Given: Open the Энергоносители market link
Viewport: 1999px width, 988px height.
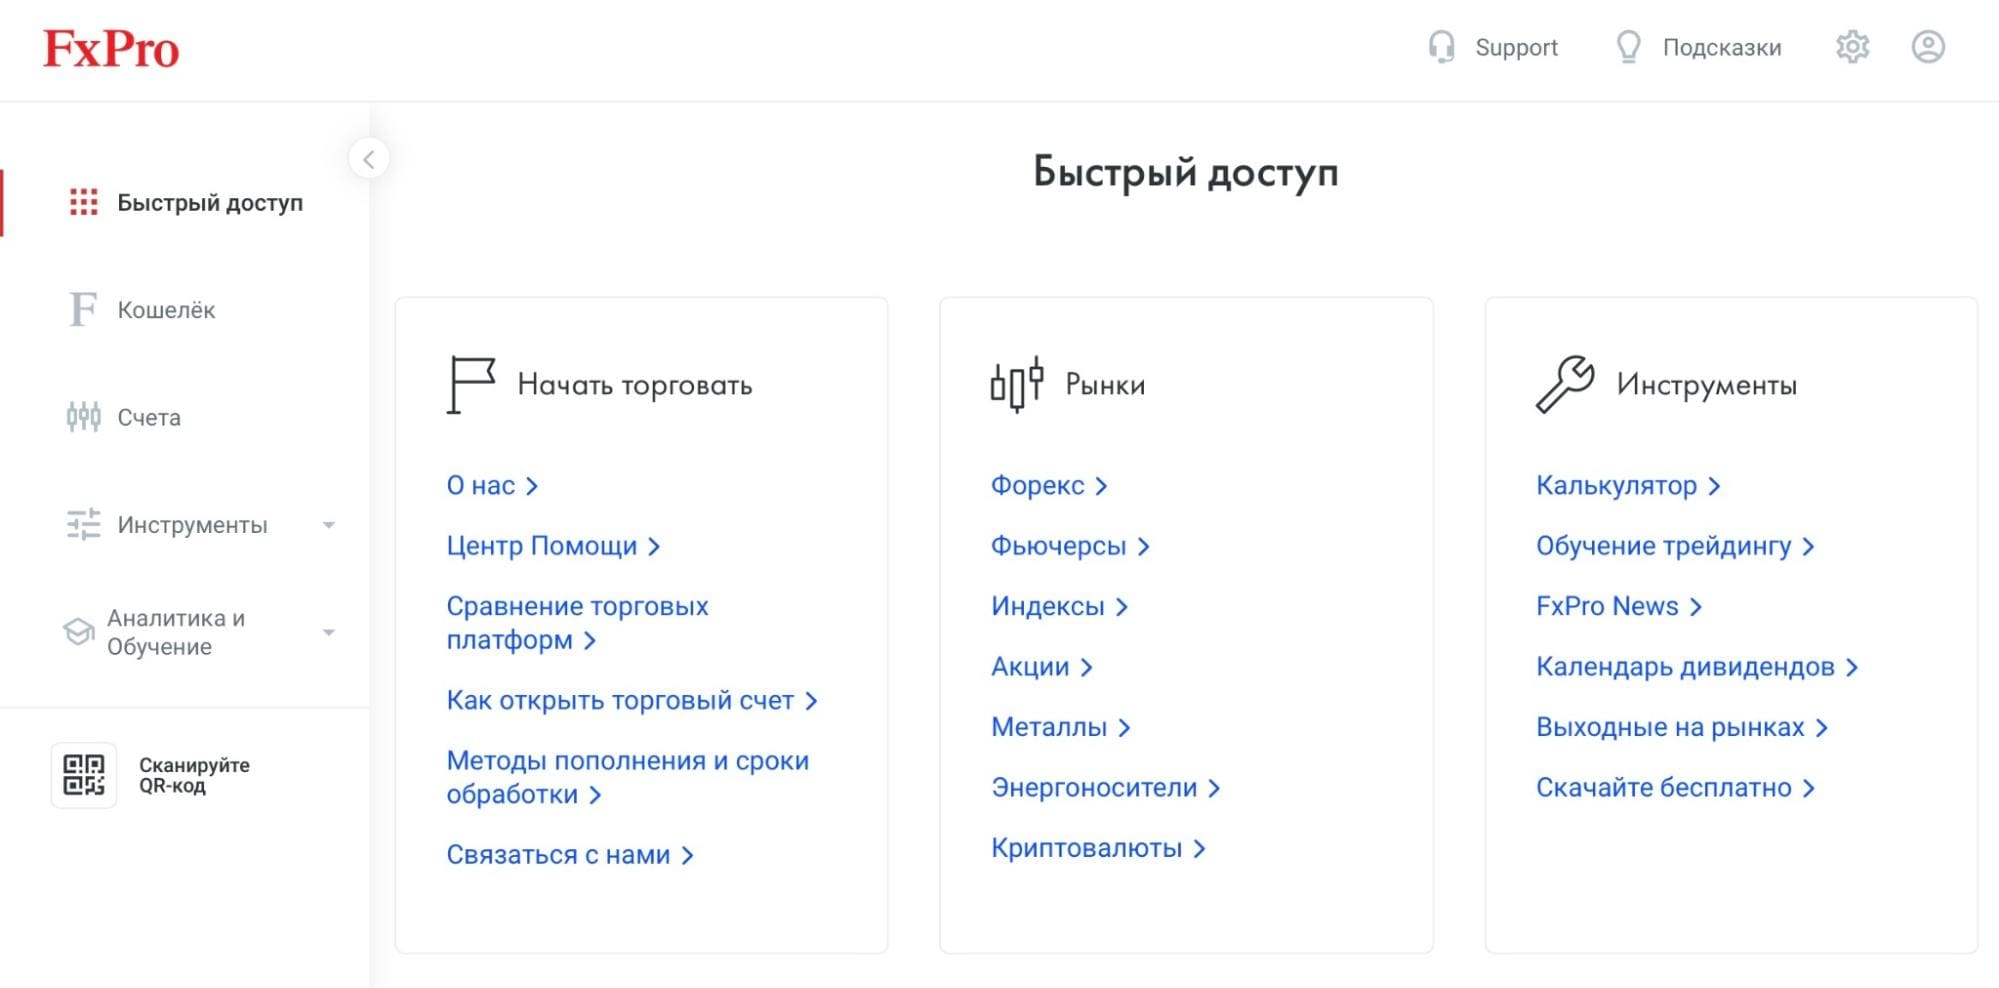Looking at the screenshot, I should click(x=1105, y=788).
